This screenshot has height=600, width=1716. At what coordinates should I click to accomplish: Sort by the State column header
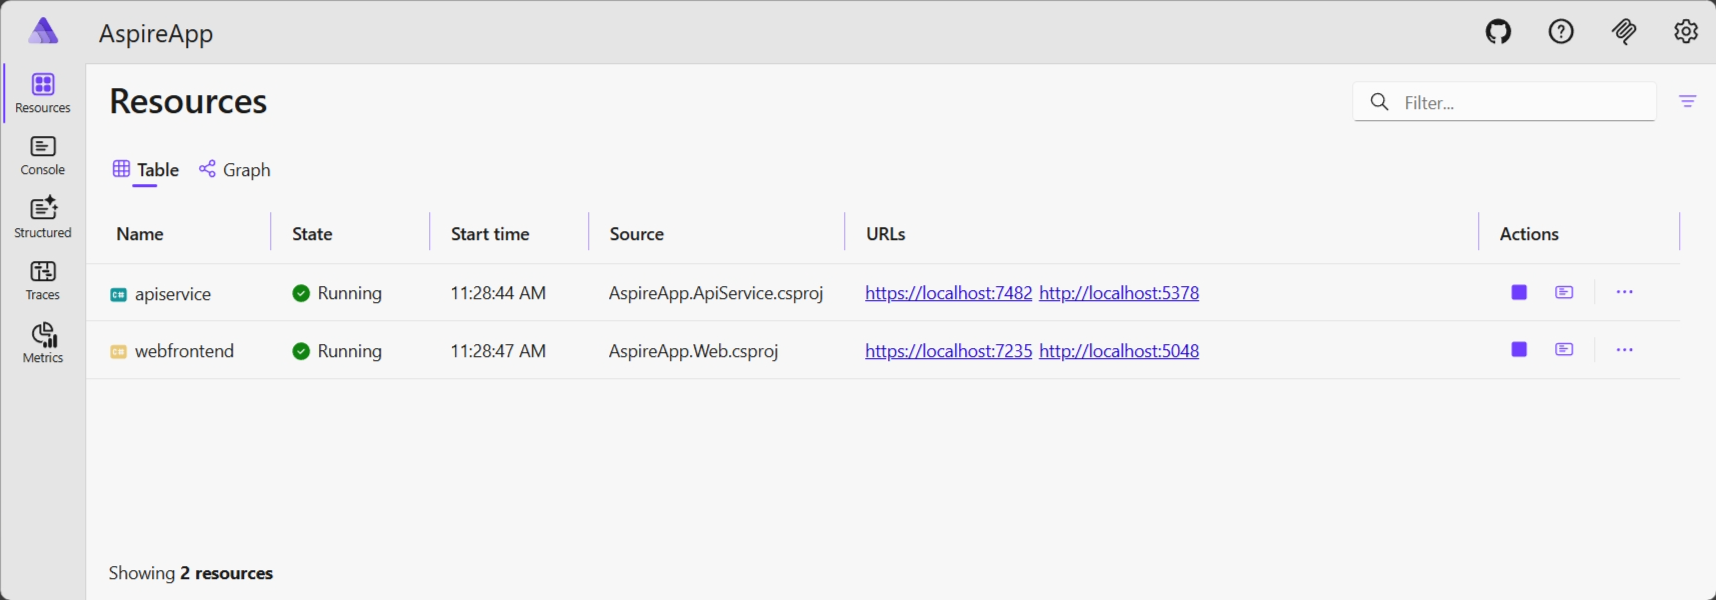click(312, 234)
